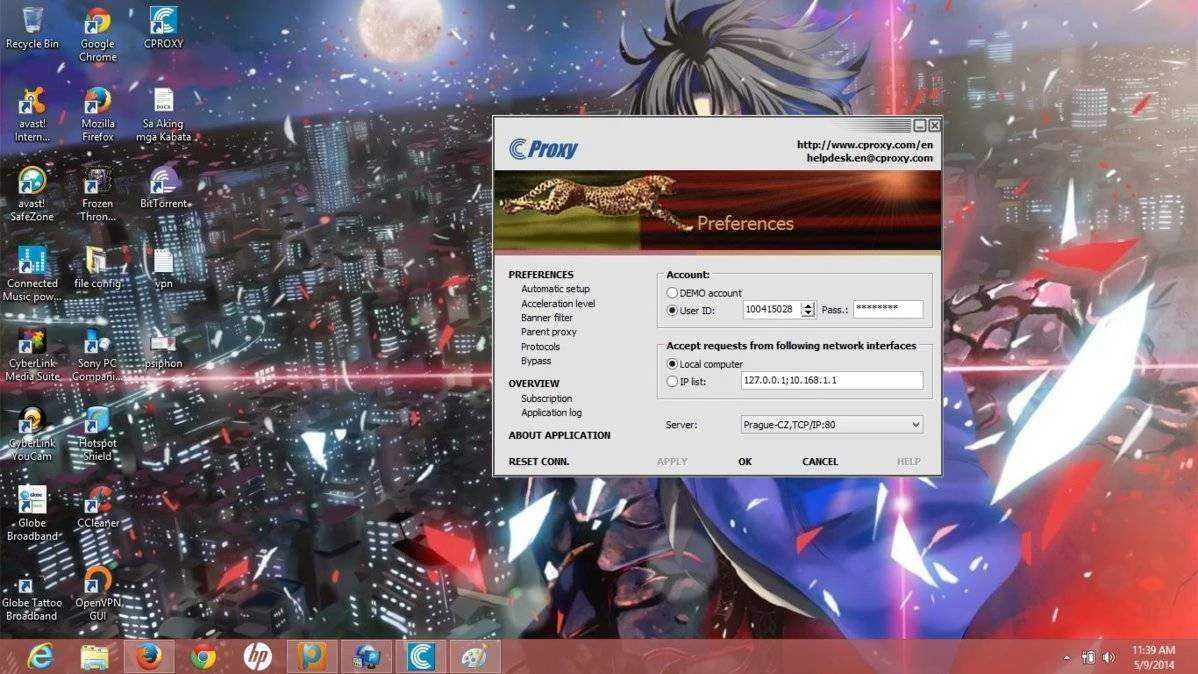Viewport: 1198px width, 674px height.
Task: Select the IP list radio button
Action: [672, 381]
